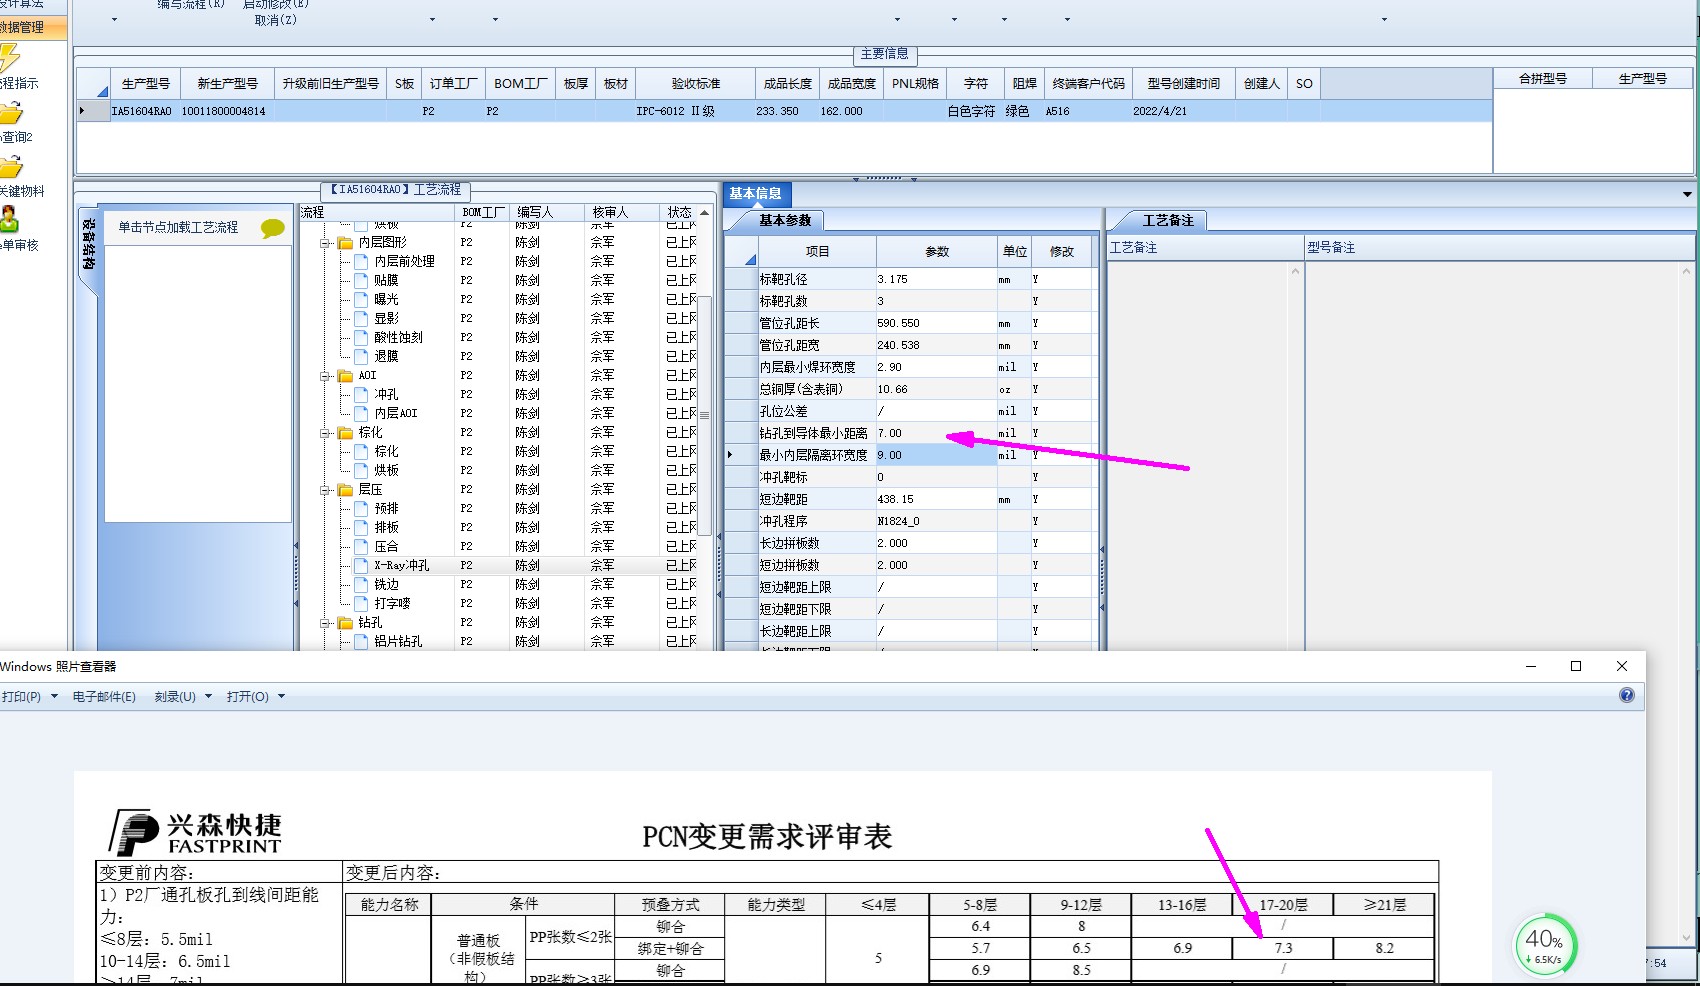Collapse the 棕化 folder tree node
Screen dimensions: 1700x986
coord(325,433)
